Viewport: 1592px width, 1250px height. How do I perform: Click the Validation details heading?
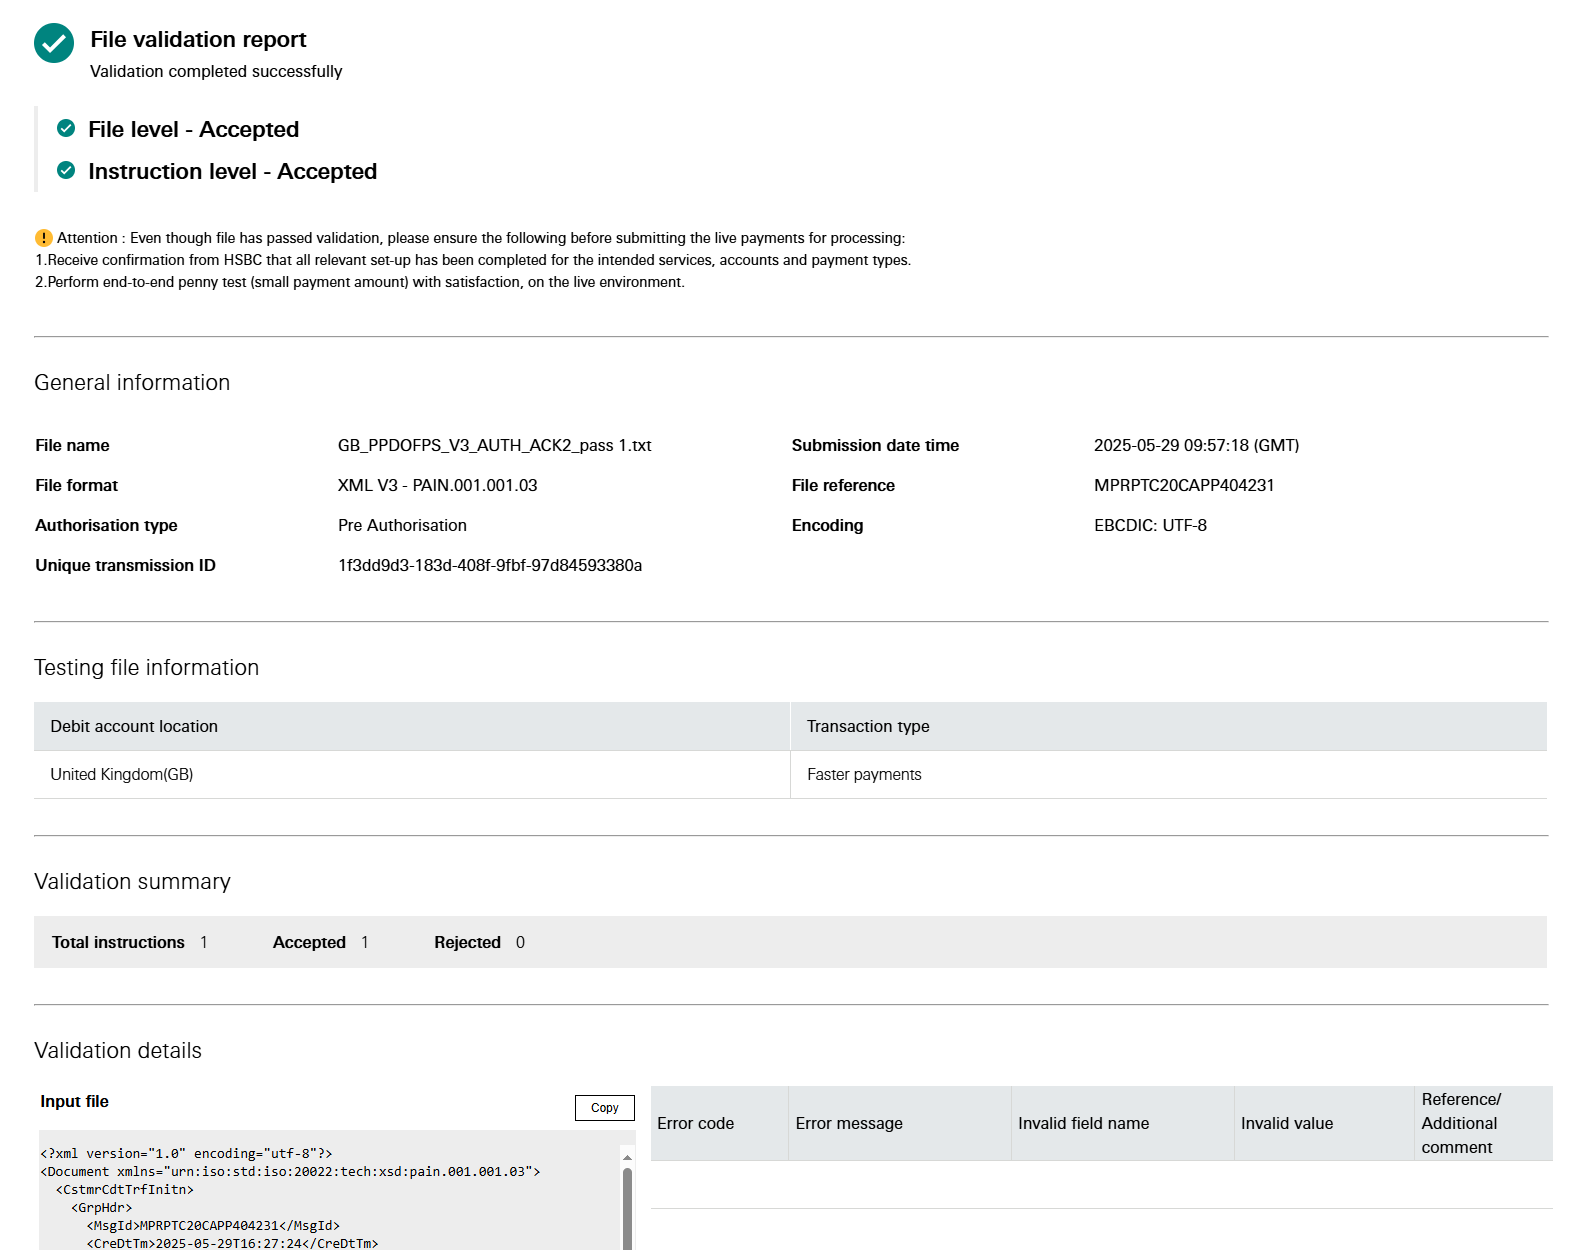pos(118,1050)
